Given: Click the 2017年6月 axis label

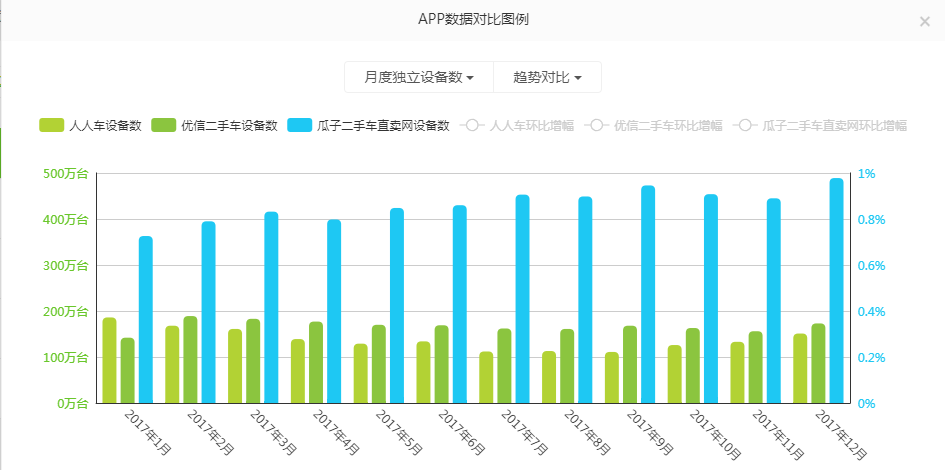Looking at the screenshot, I should pyautogui.click(x=462, y=432).
